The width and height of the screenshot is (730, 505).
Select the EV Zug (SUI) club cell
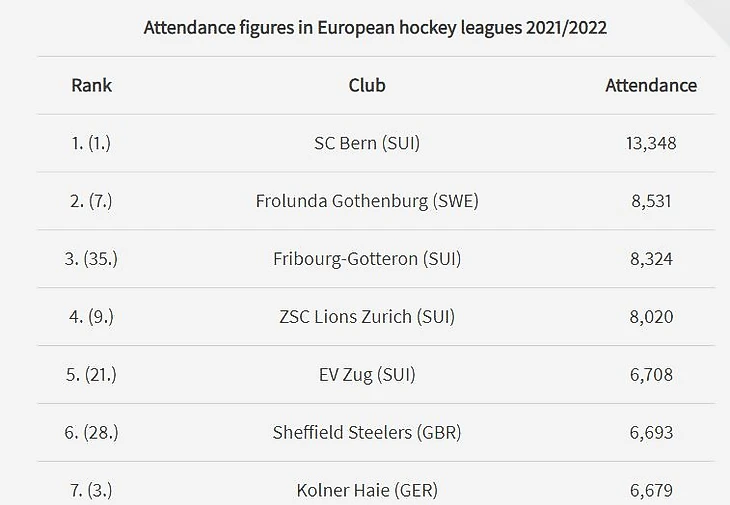tap(367, 375)
